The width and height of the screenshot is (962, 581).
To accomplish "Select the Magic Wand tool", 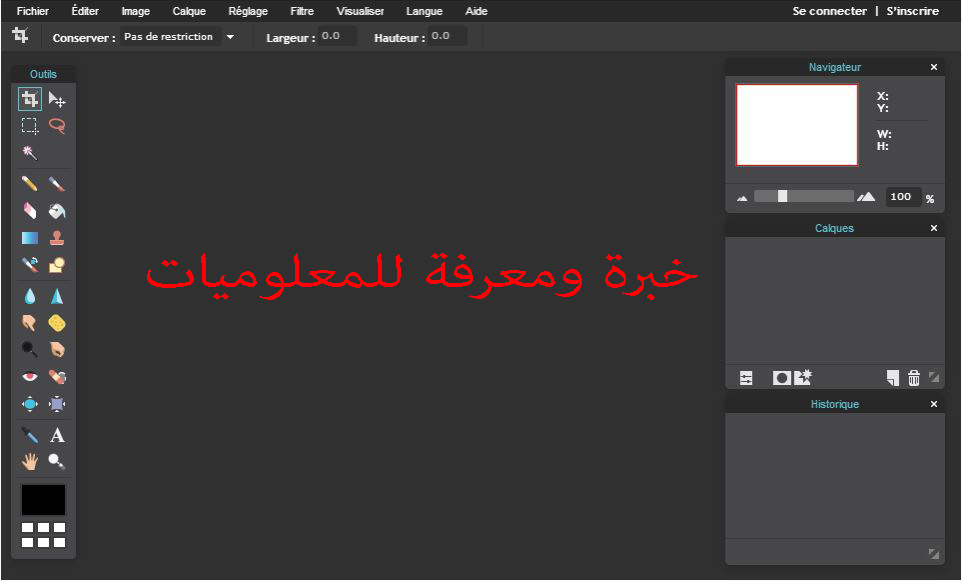I will click(29, 152).
